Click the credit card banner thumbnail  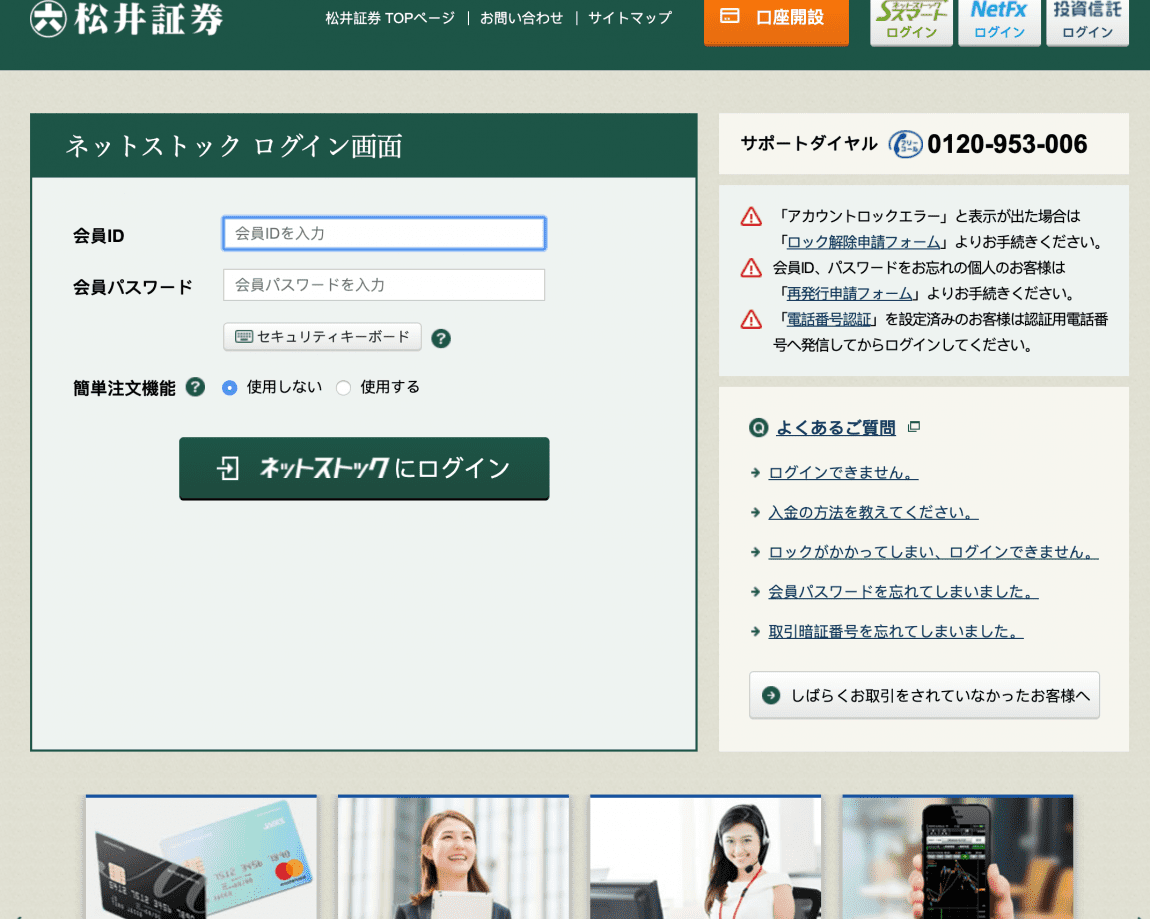click(x=201, y=857)
